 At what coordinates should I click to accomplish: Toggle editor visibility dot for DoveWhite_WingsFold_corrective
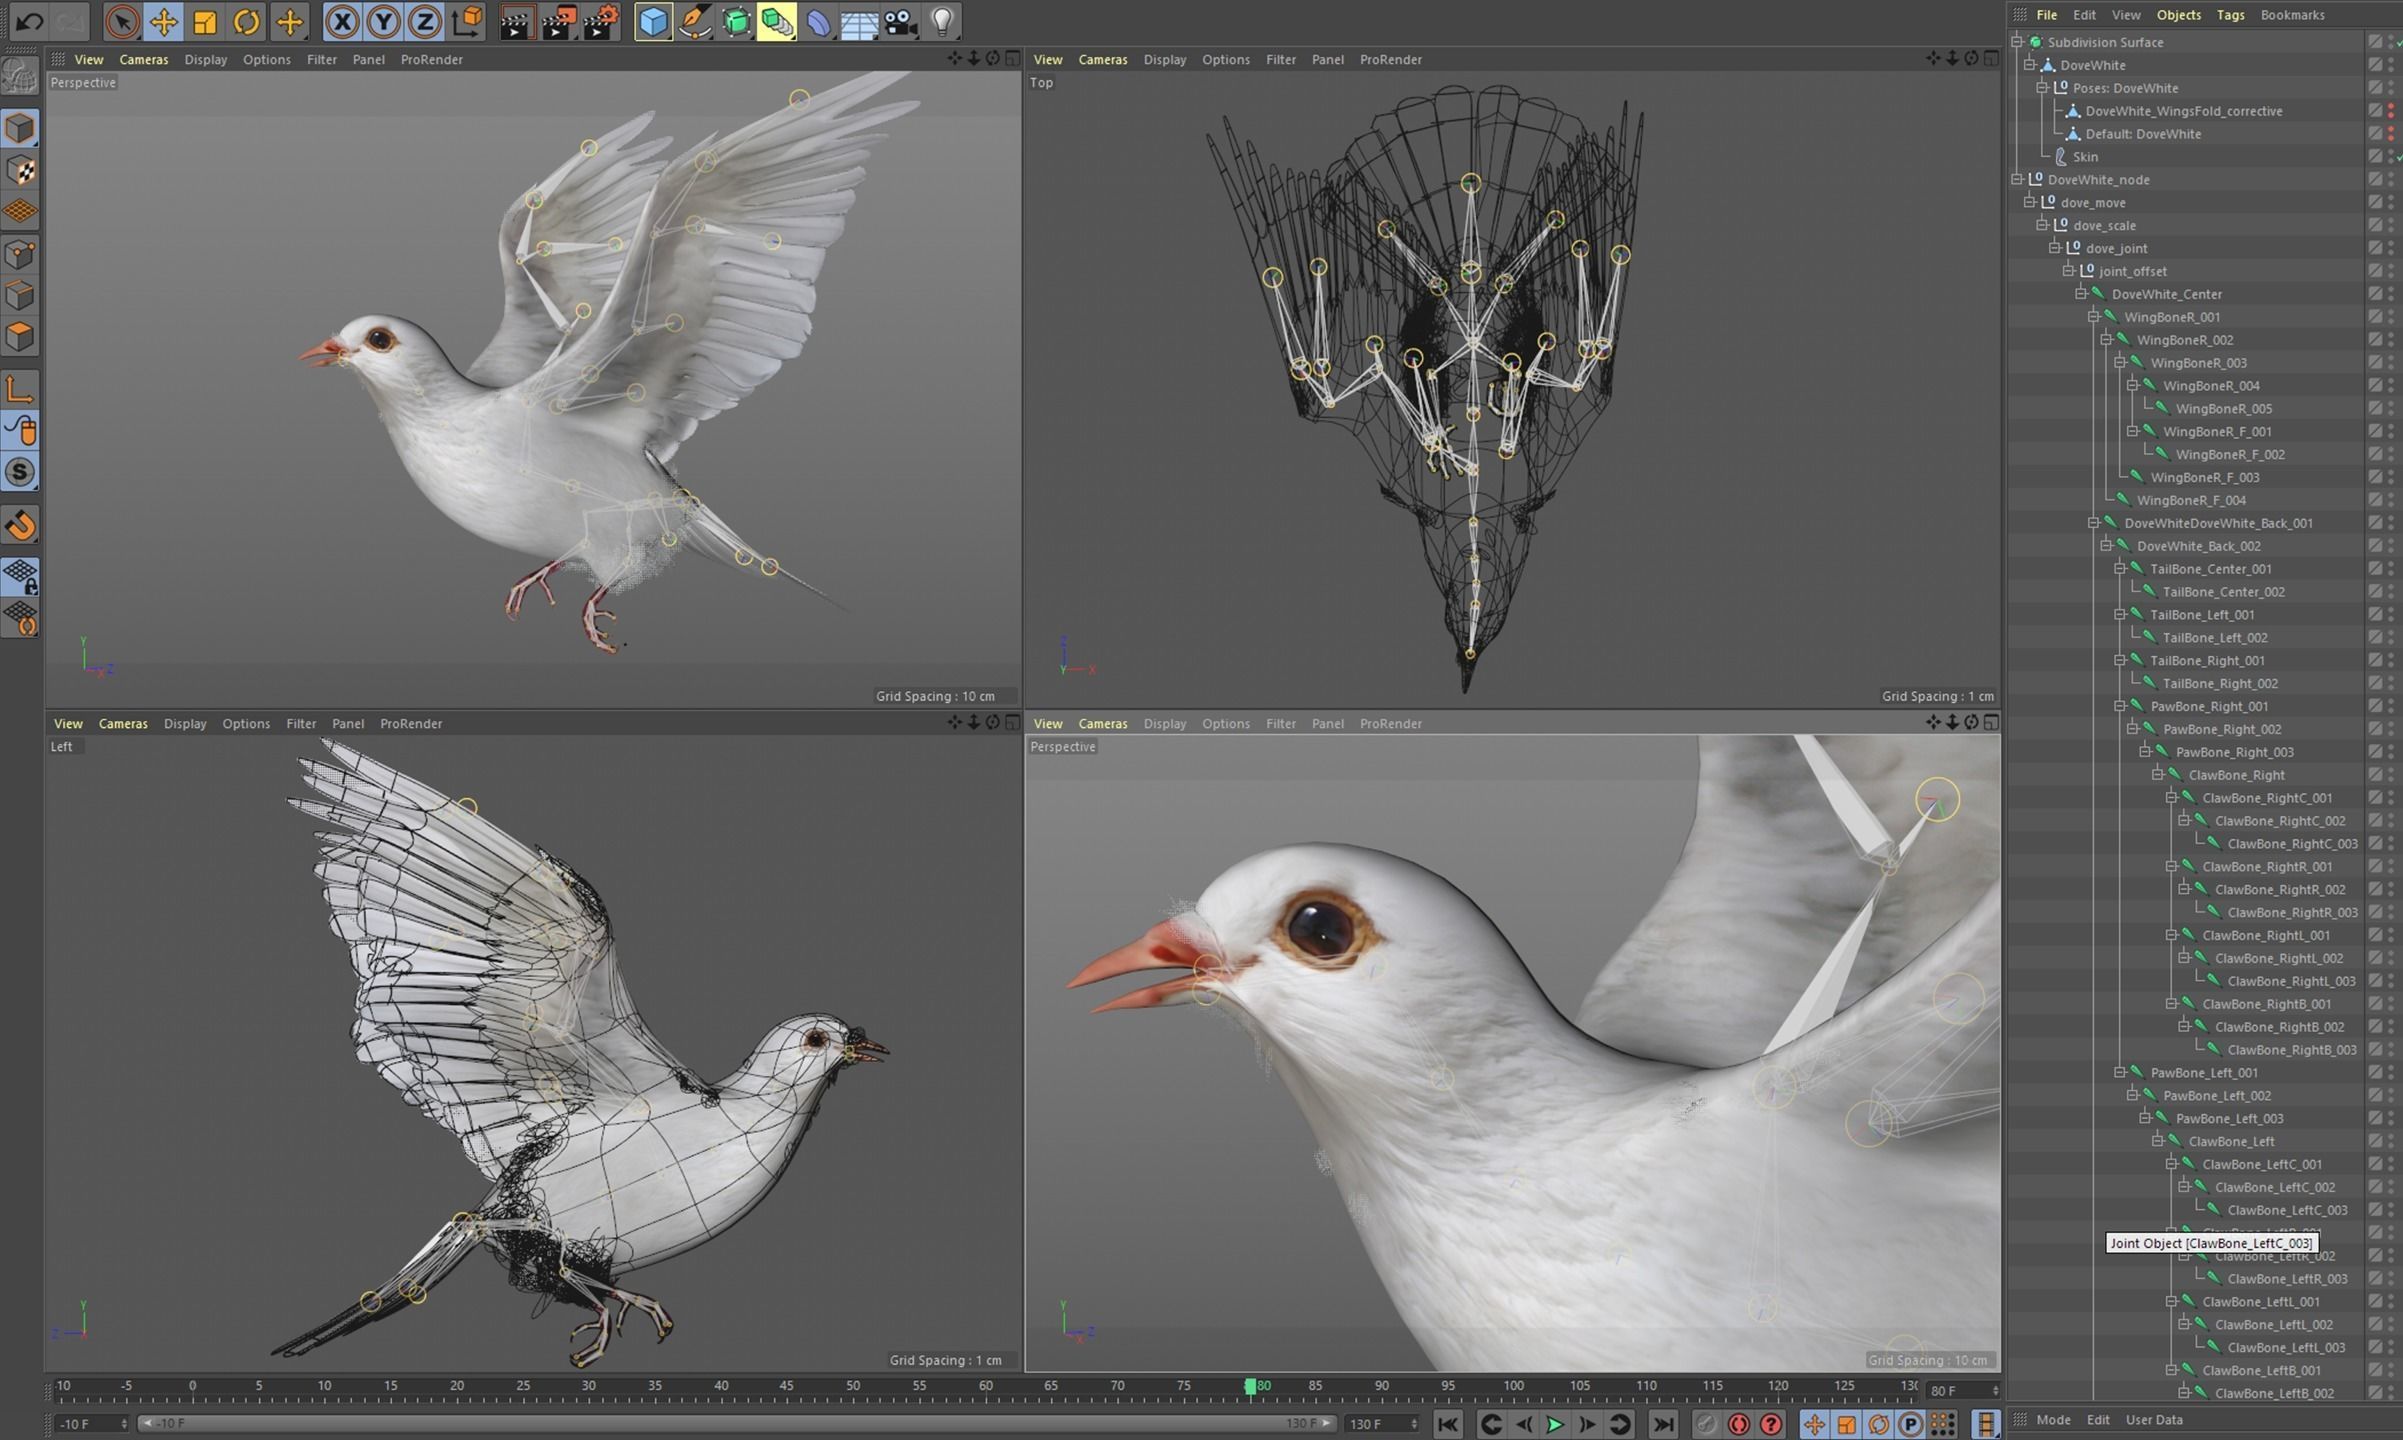(2391, 107)
